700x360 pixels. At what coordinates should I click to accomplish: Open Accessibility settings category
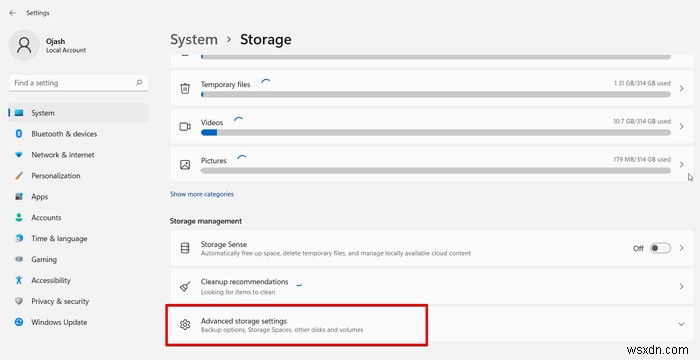[x=79, y=280]
